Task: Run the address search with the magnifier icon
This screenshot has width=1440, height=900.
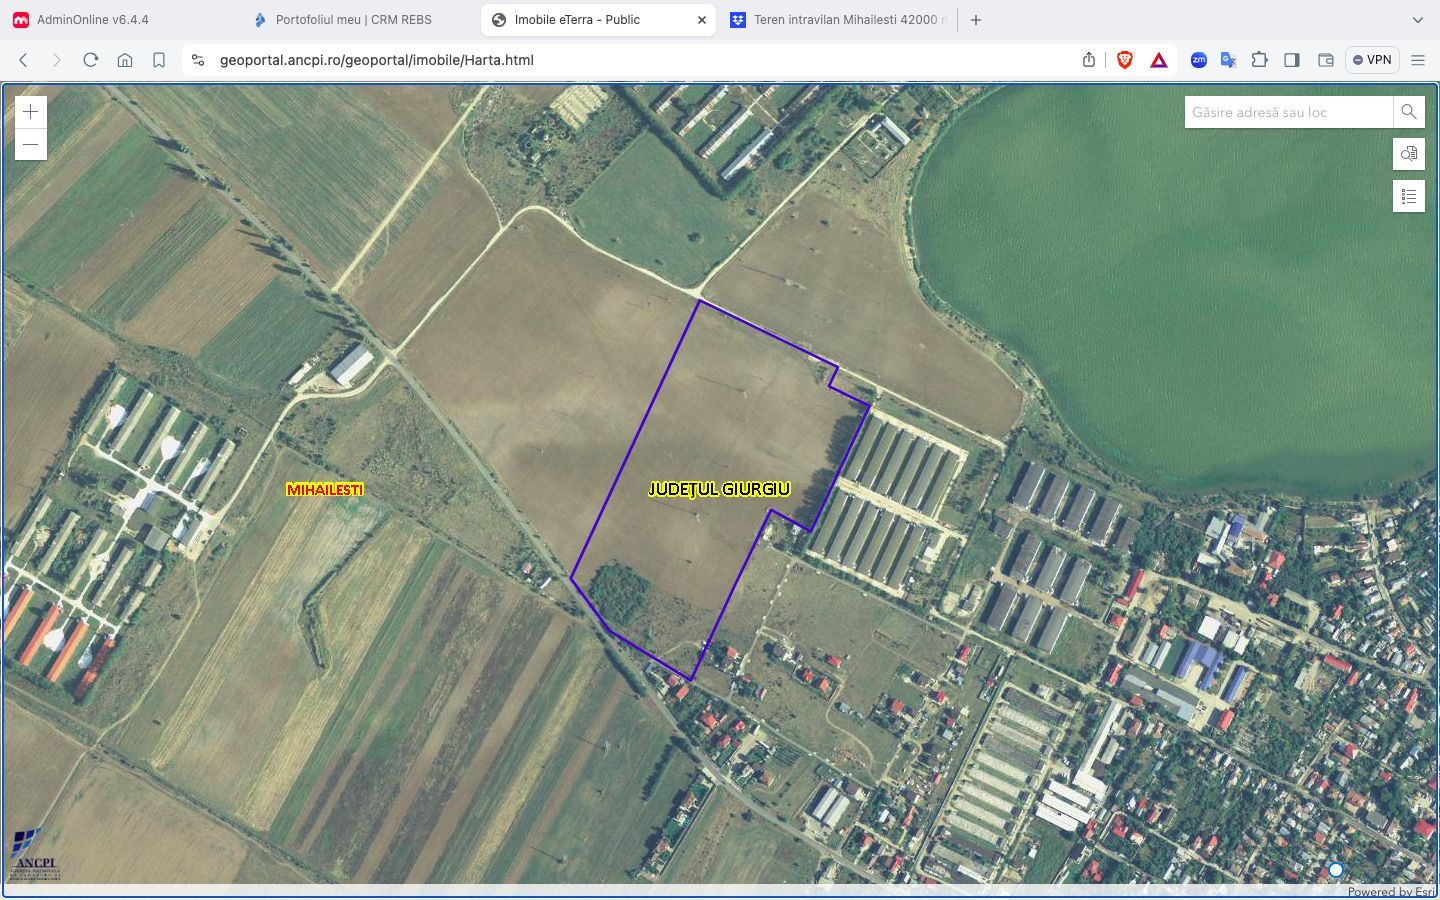Action: click(x=1409, y=112)
